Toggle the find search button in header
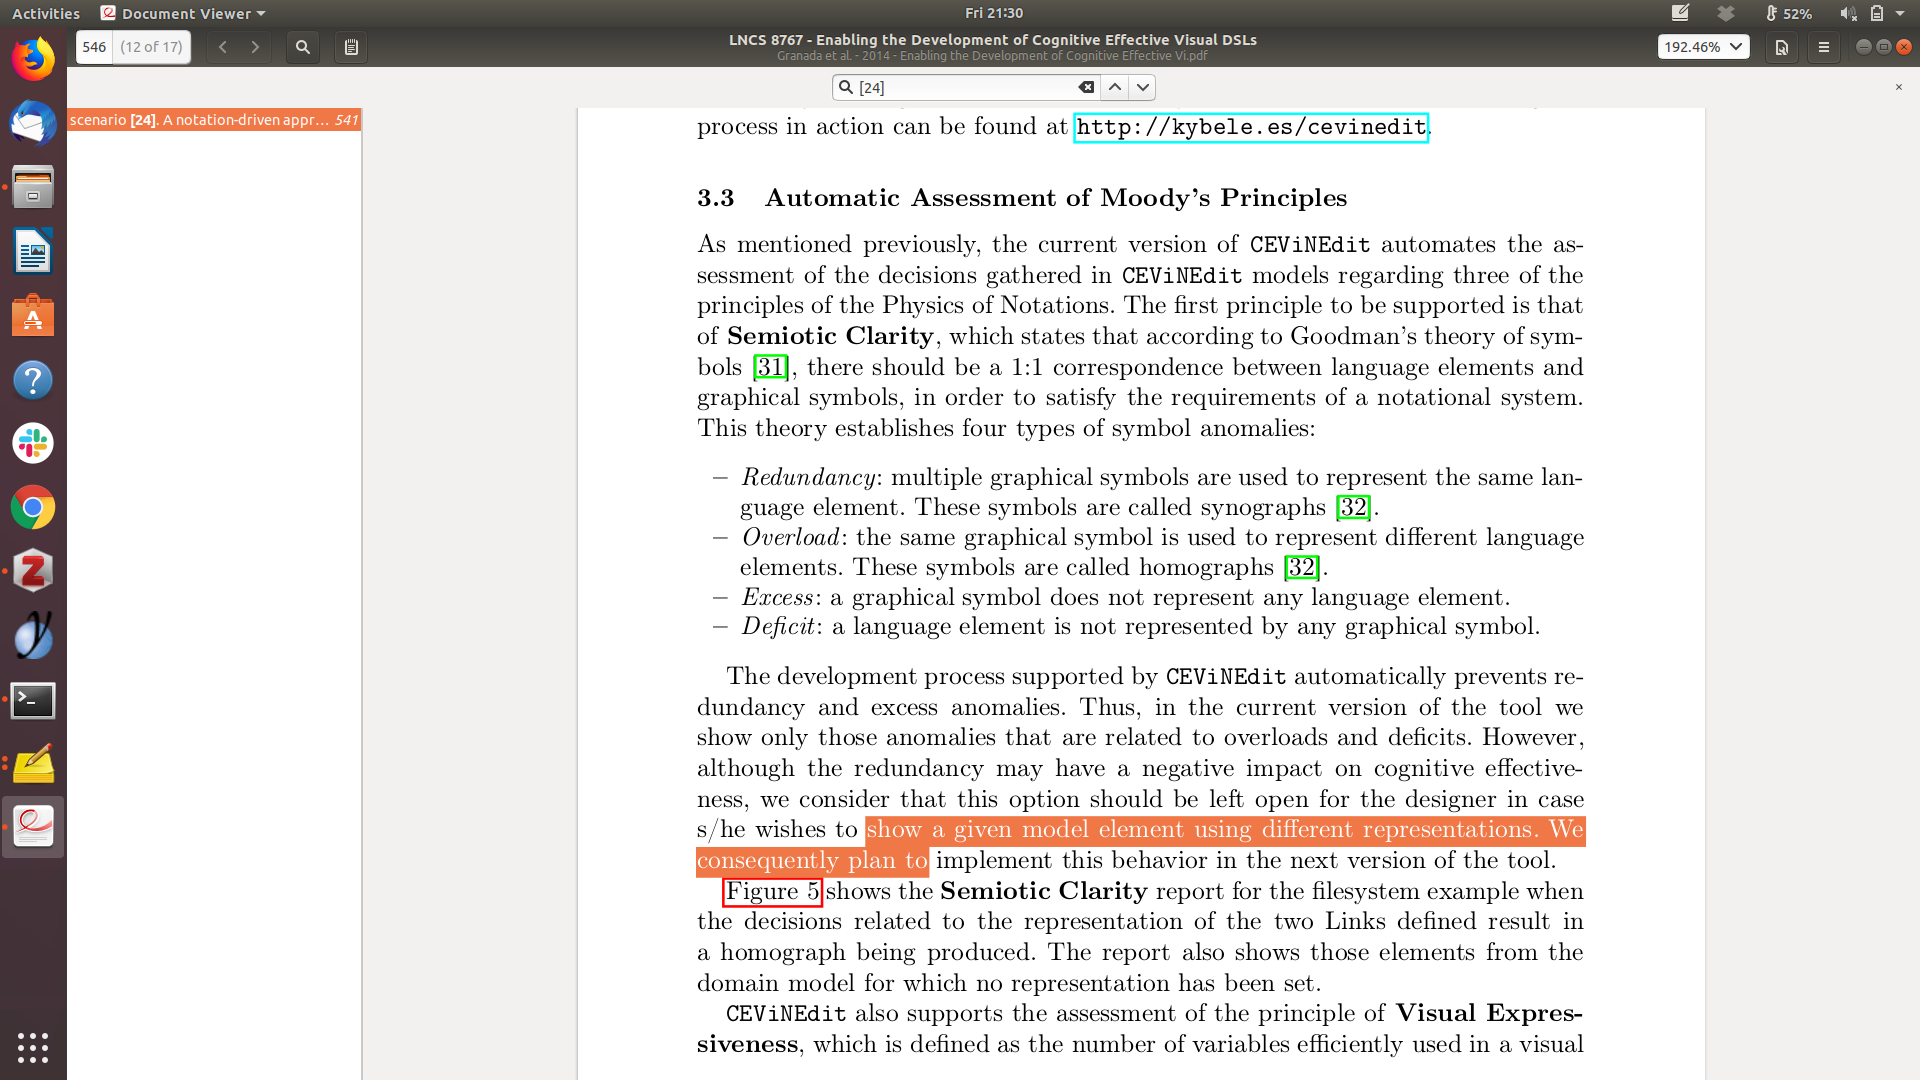 point(303,47)
